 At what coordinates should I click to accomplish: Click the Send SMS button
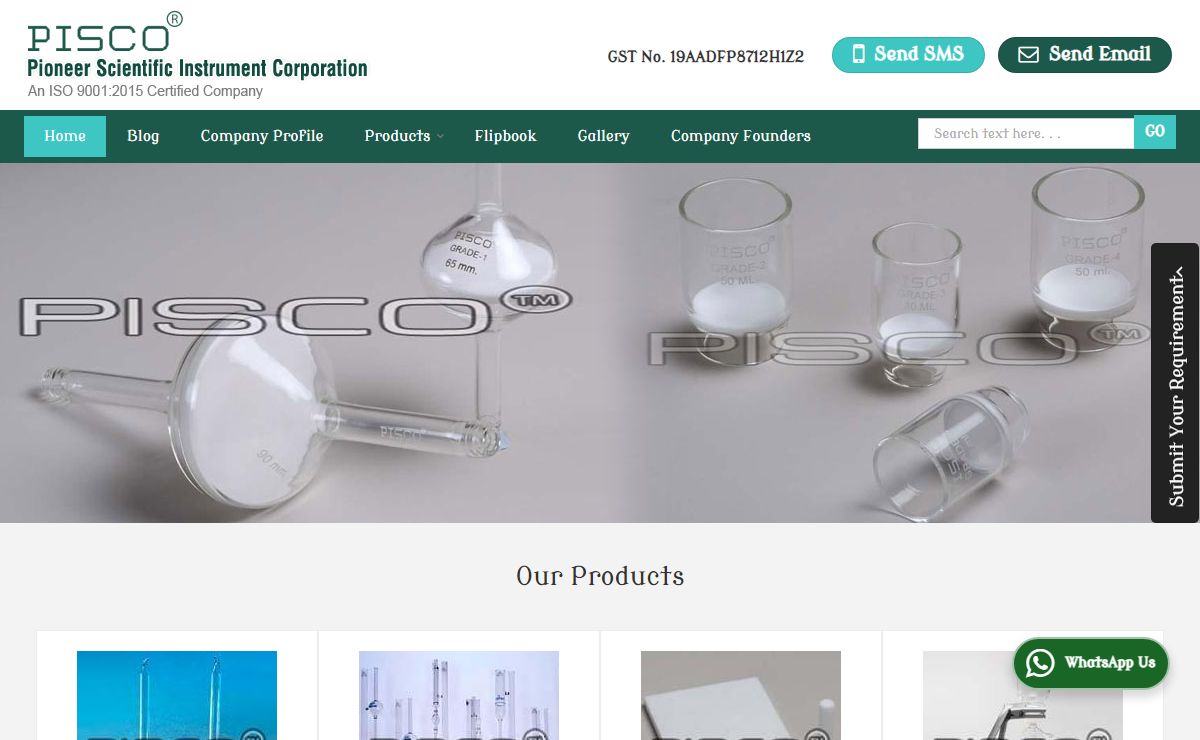tap(908, 55)
